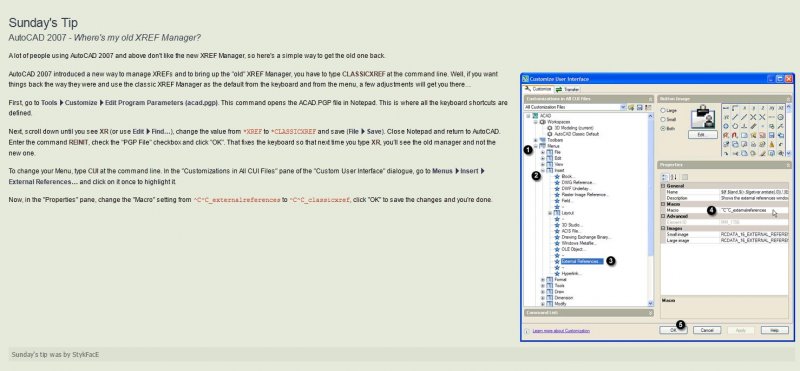
Task: Select the Draw menu node label
Action: [x=559, y=291]
